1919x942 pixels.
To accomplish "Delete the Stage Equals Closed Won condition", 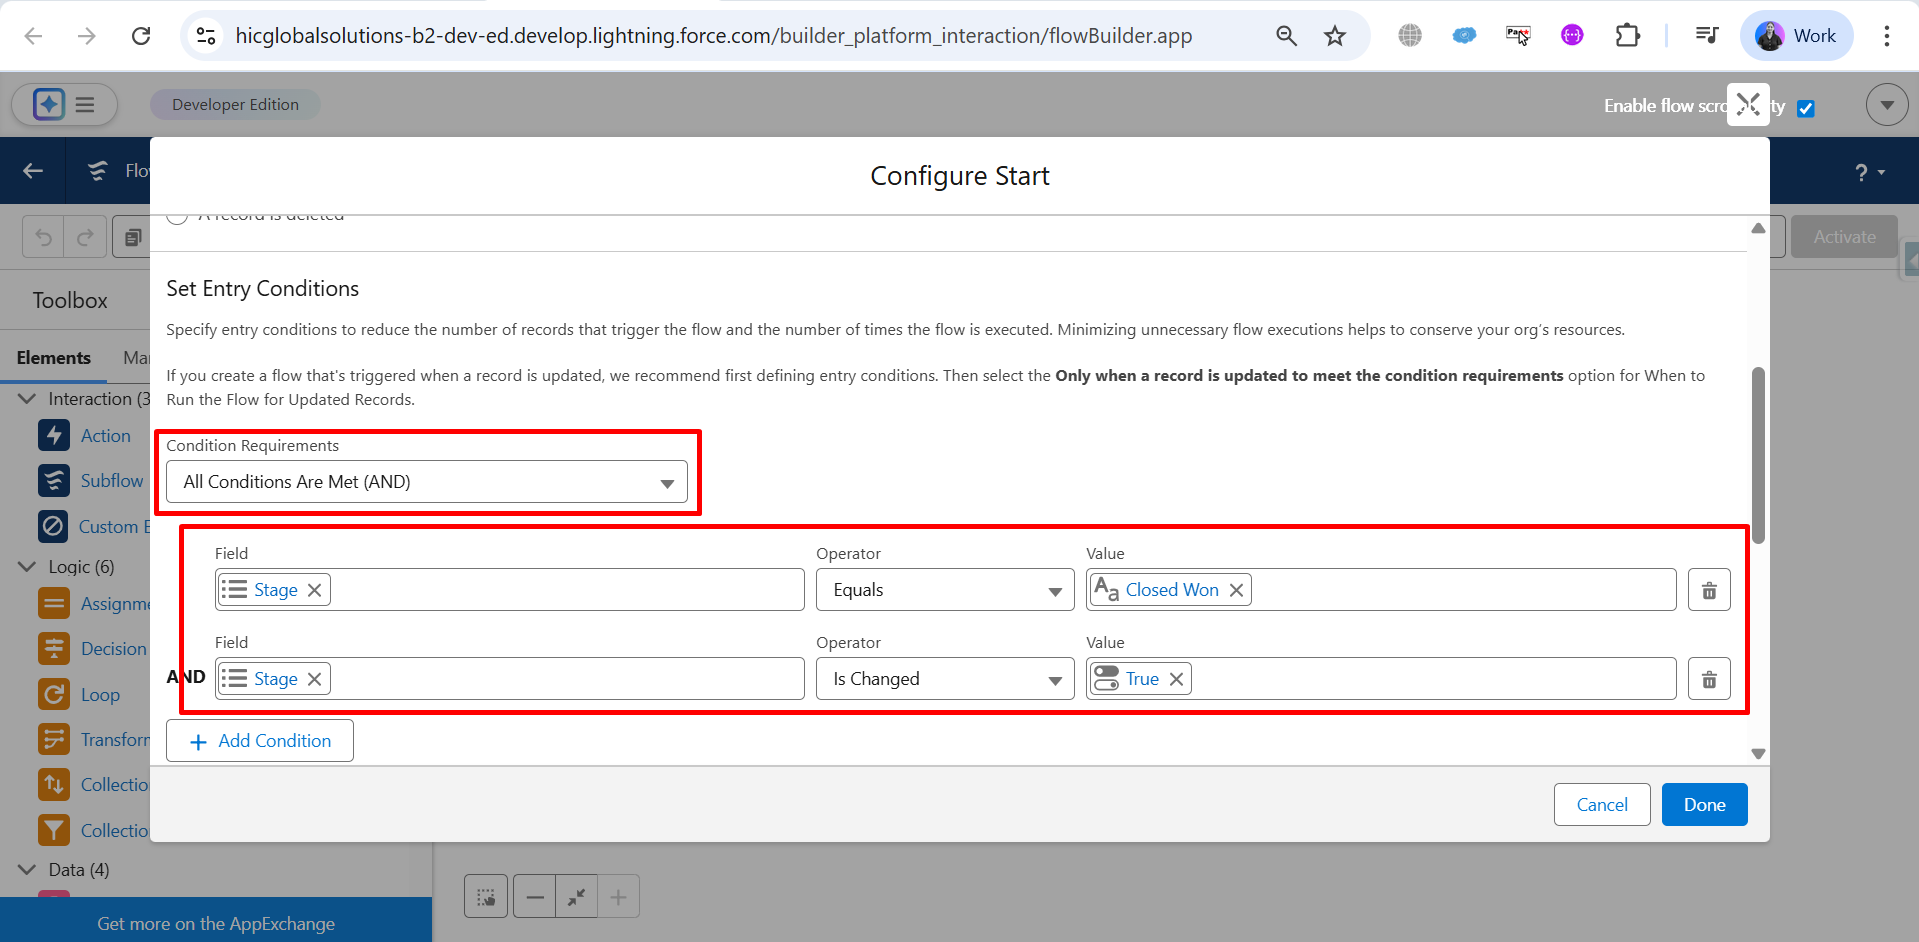I will point(1709,590).
